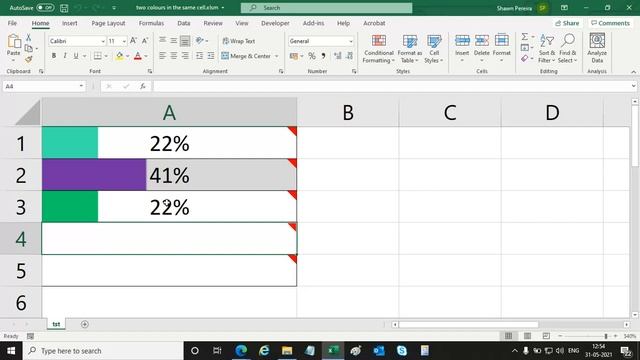The image size is (640, 360).
Task: Switch to the Formulas tab
Action: tap(151, 23)
